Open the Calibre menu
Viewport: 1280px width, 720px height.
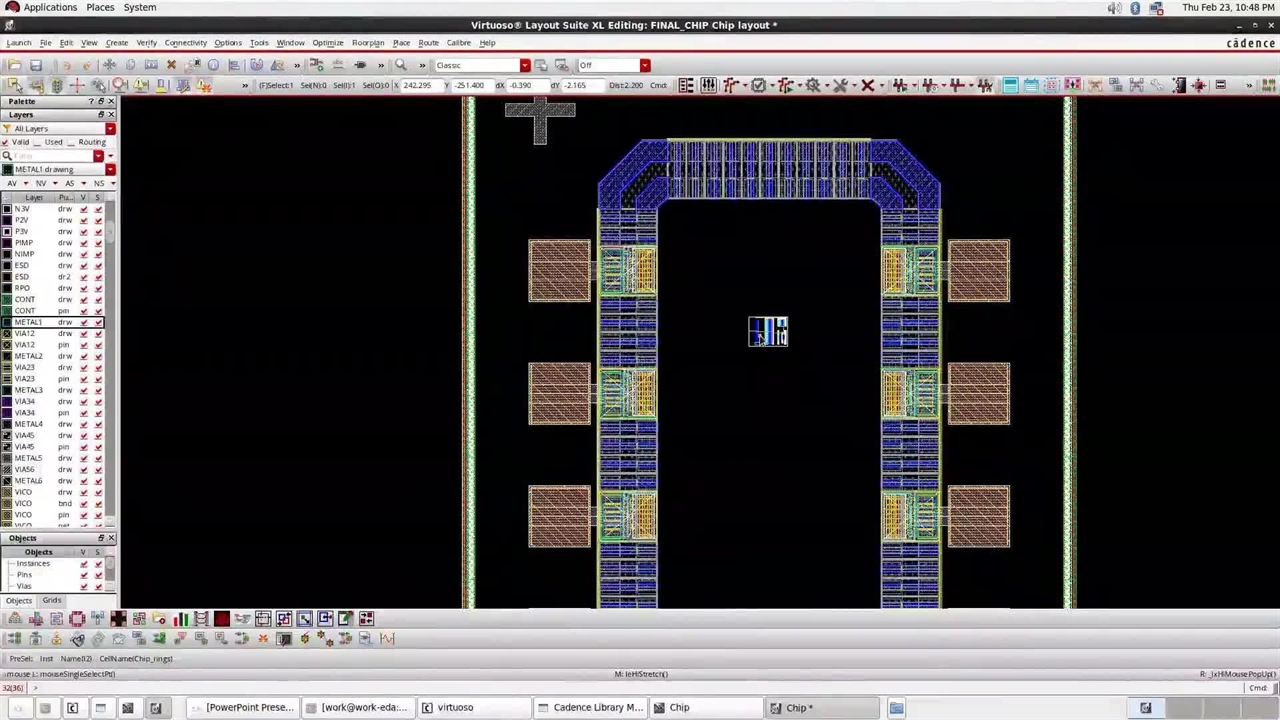458,43
